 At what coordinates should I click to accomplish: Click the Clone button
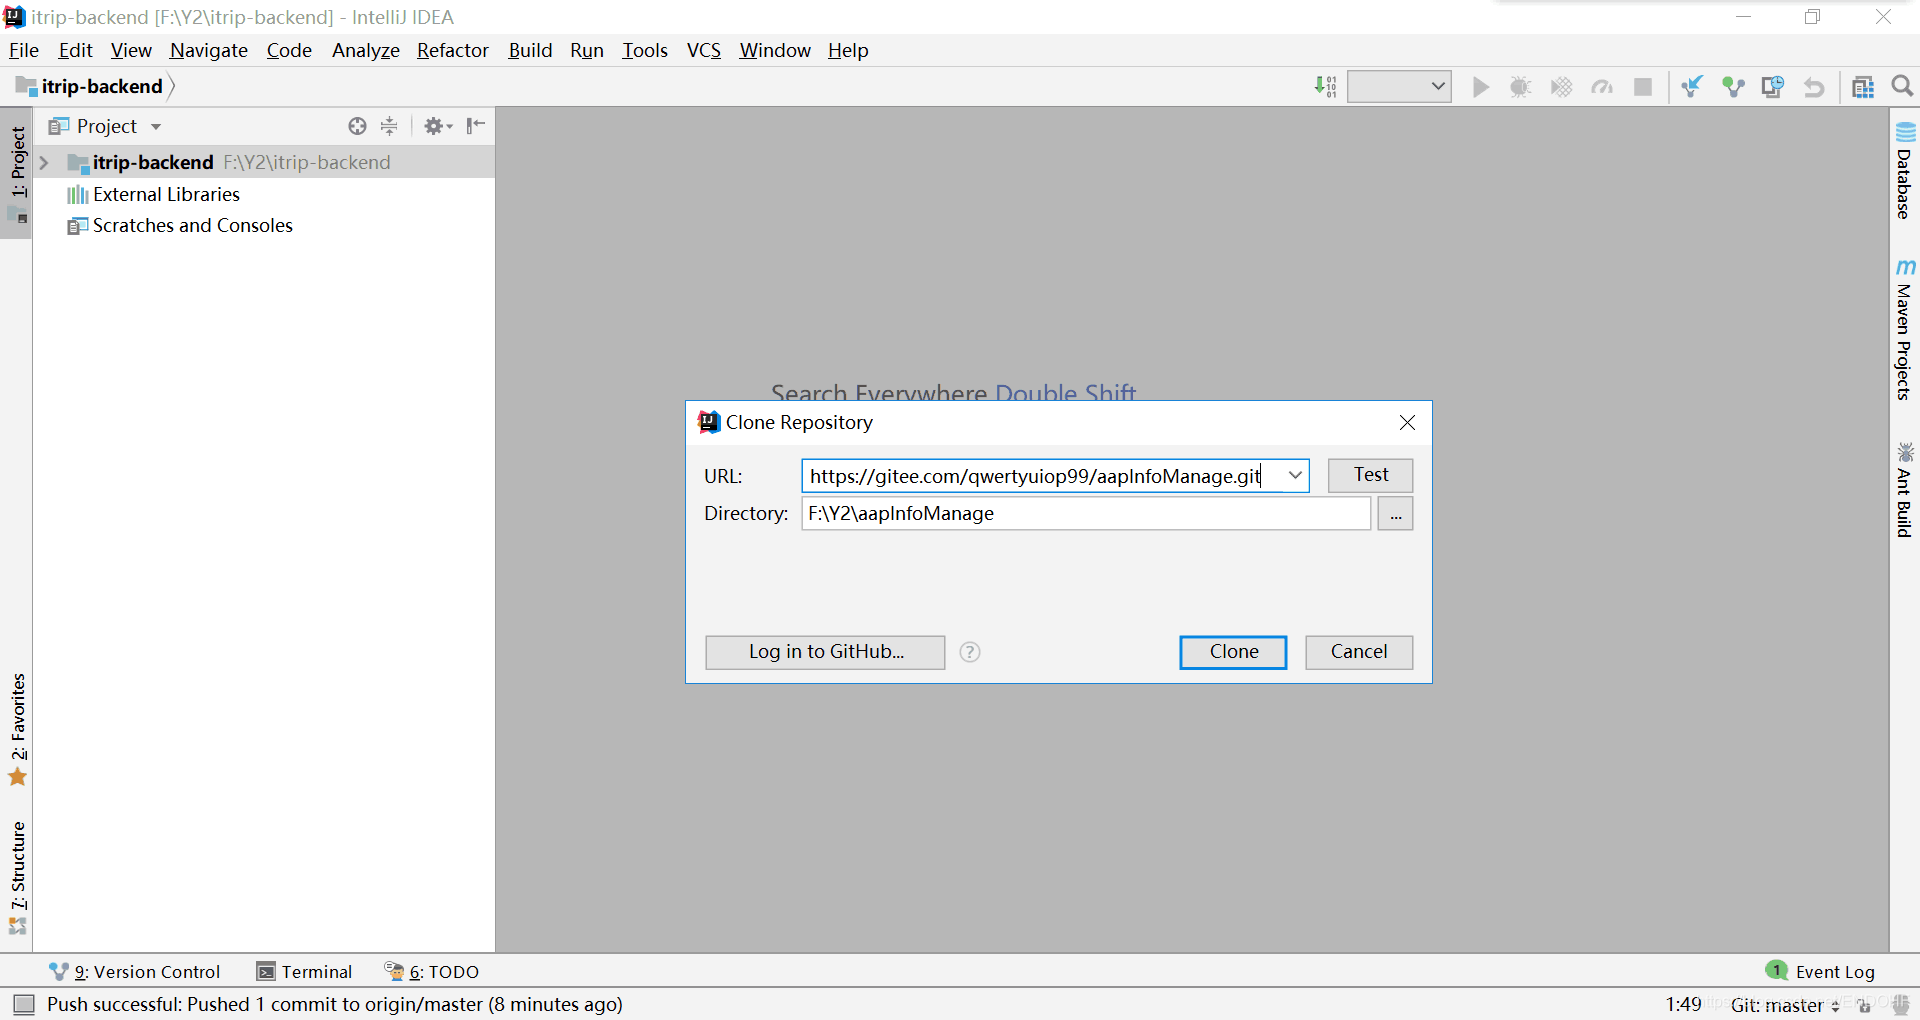(x=1233, y=652)
